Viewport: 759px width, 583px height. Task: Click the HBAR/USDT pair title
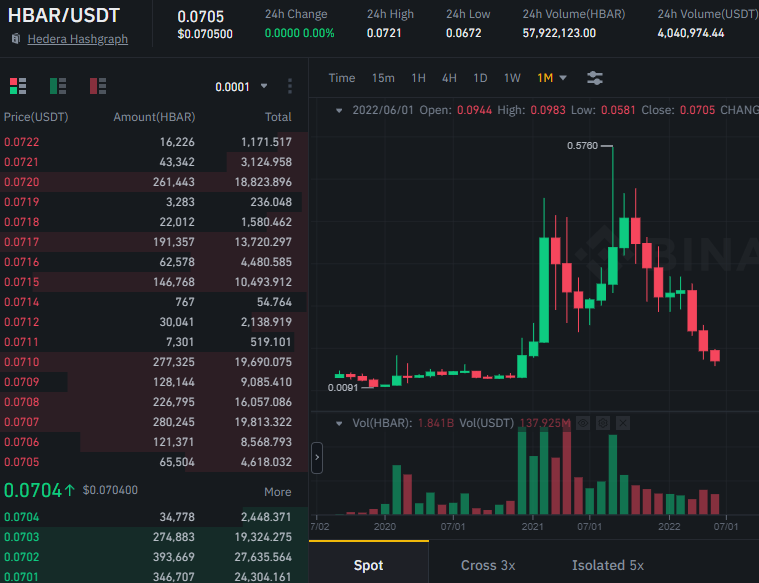coord(63,15)
